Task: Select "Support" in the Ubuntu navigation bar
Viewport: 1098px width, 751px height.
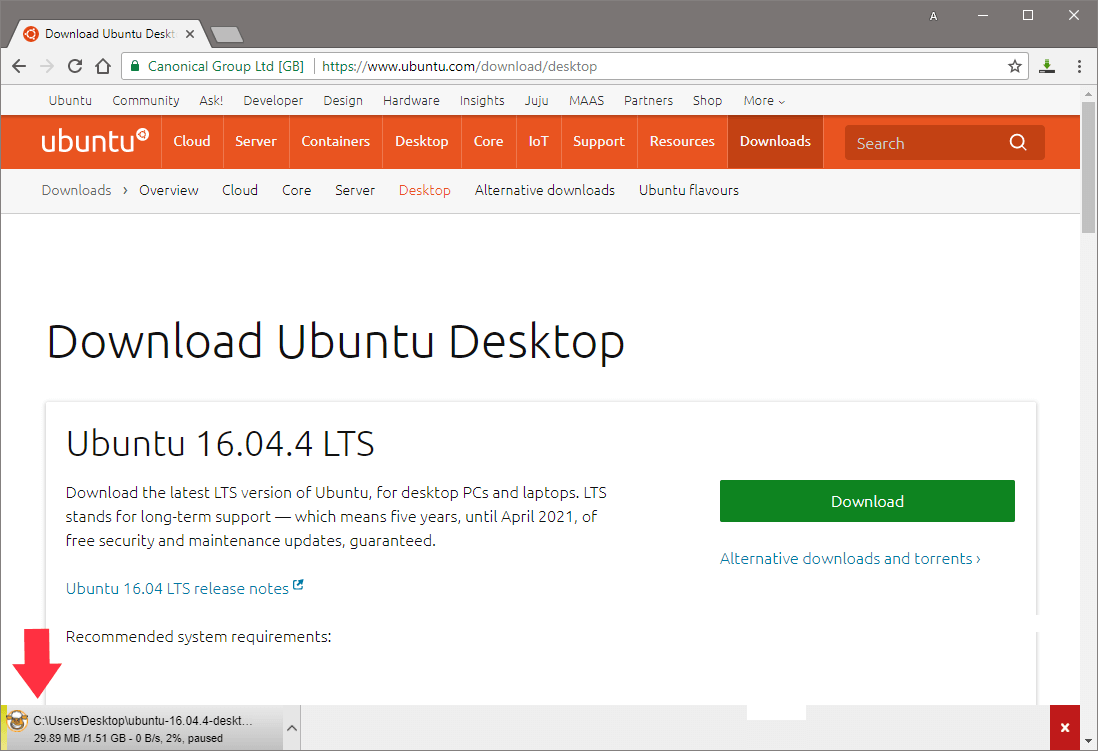Action: click(598, 141)
